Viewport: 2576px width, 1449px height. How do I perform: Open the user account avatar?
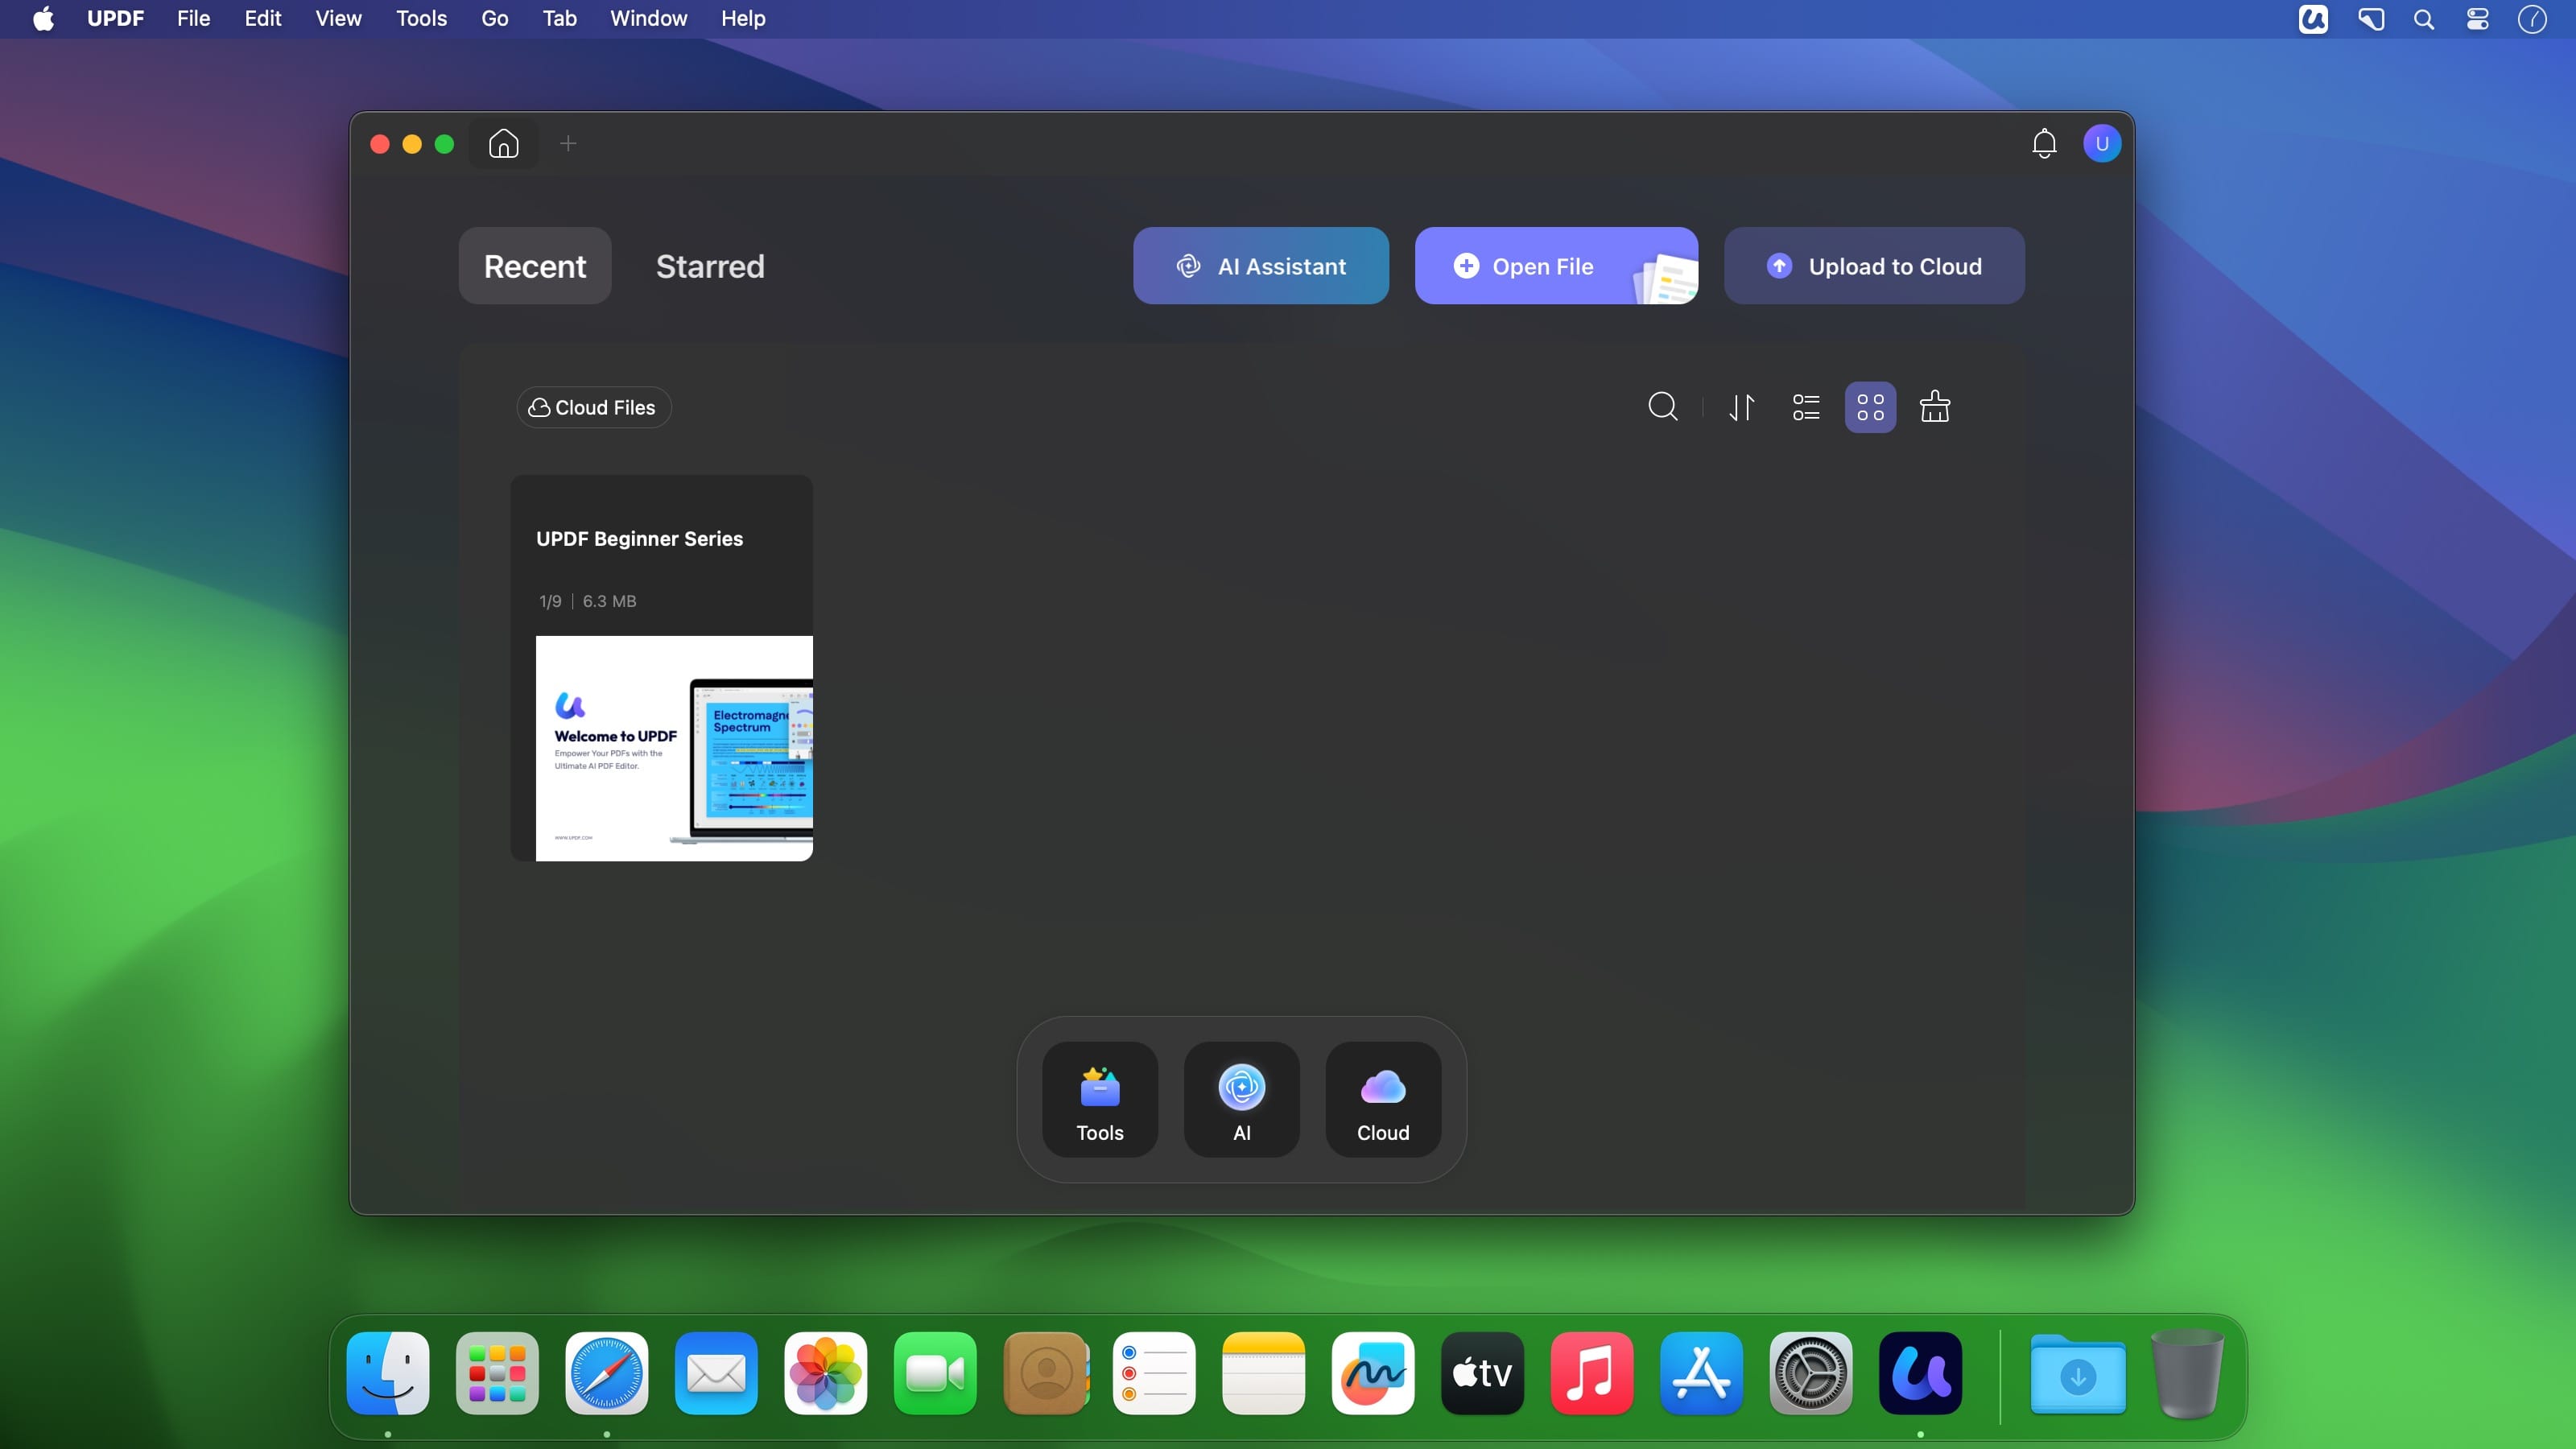[x=2101, y=144]
